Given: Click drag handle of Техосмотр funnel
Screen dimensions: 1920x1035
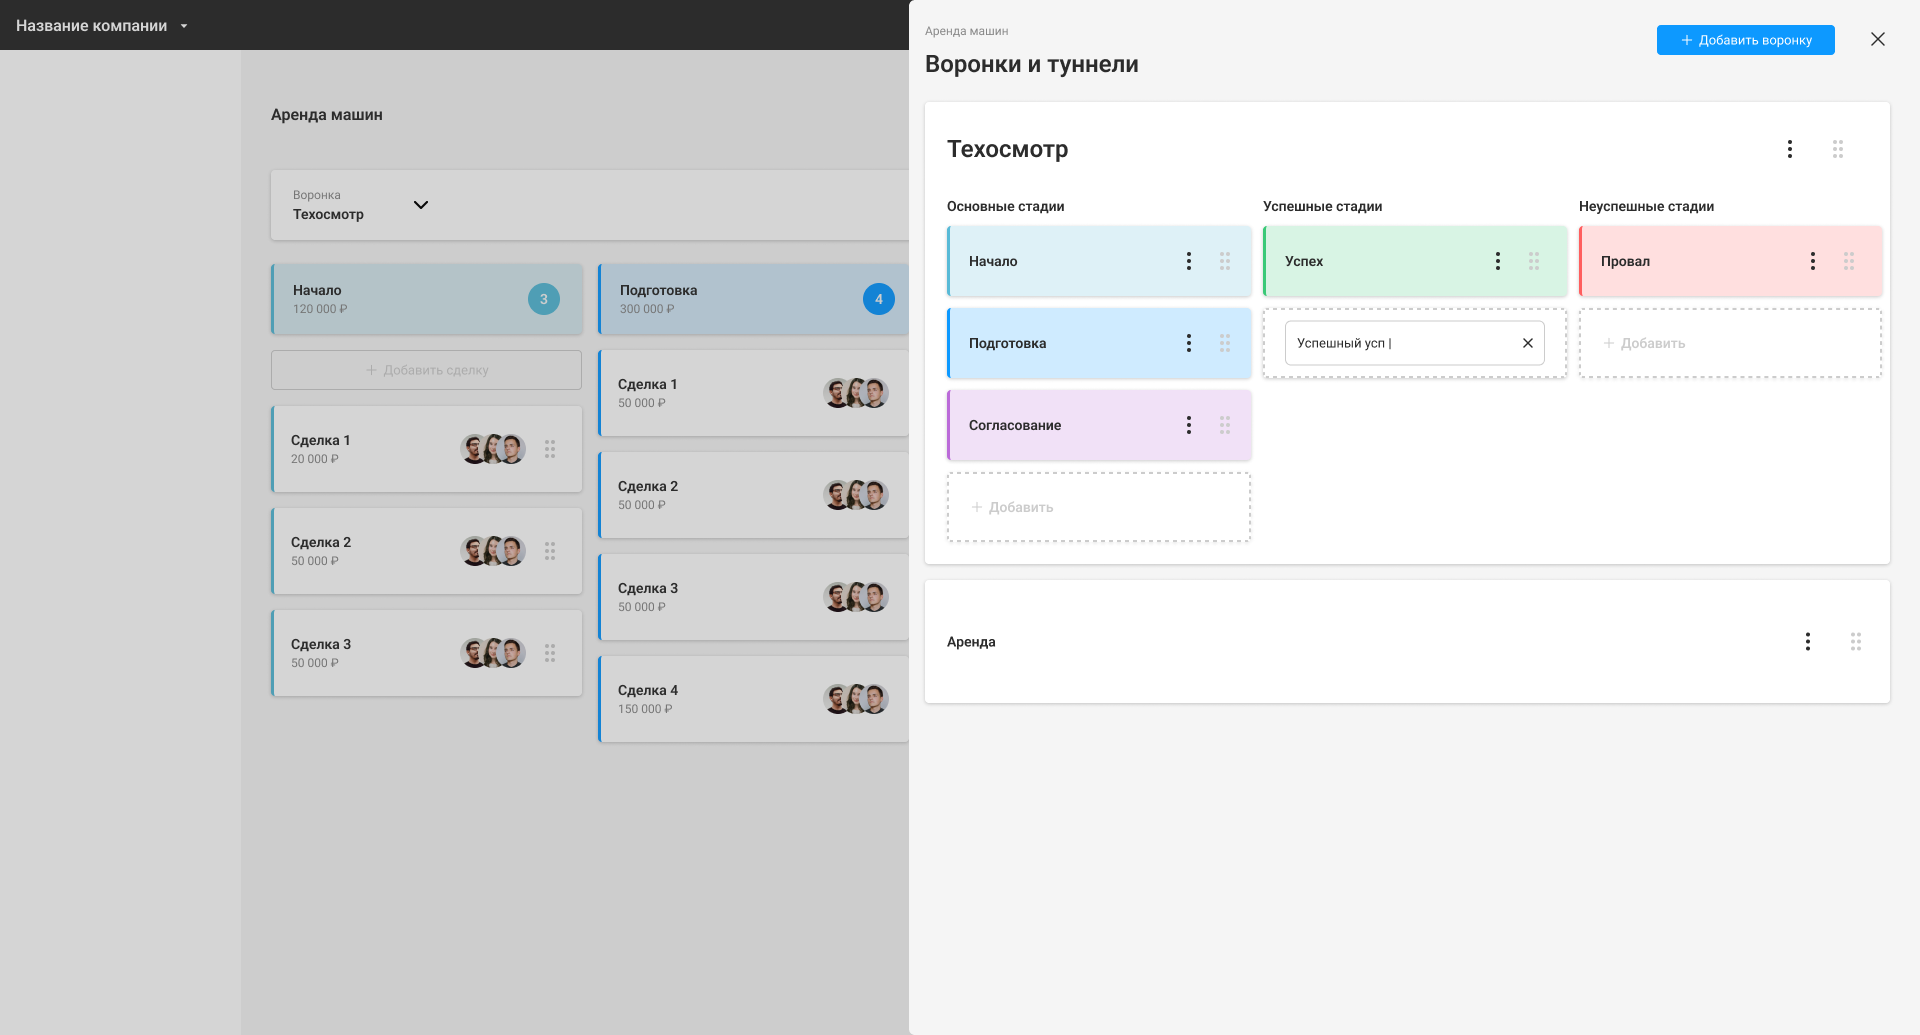Looking at the screenshot, I should [x=1837, y=149].
